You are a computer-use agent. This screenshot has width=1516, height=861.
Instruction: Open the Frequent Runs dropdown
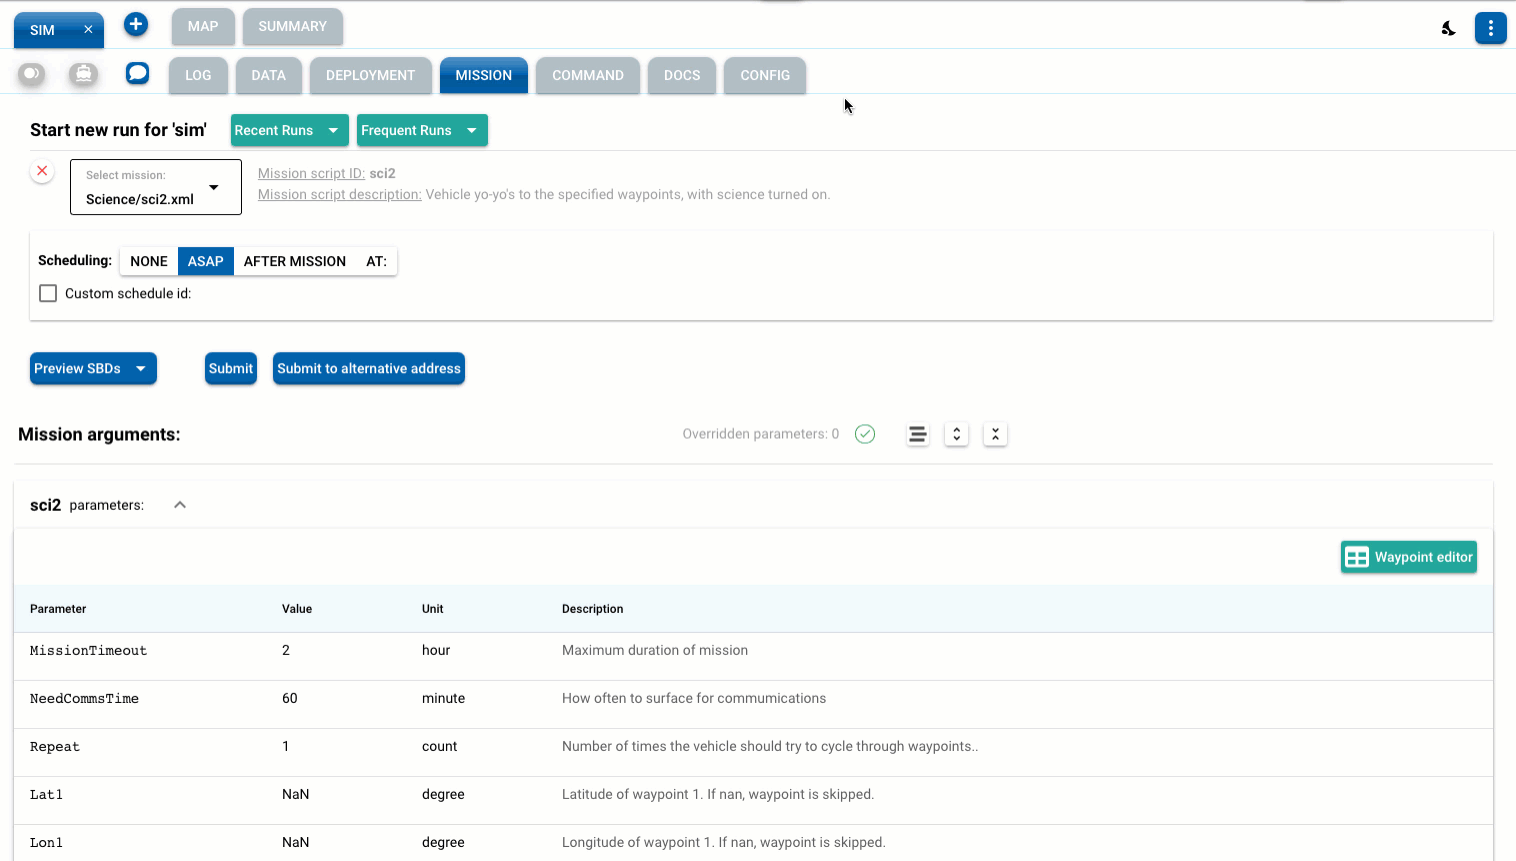pyautogui.click(x=421, y=130)
